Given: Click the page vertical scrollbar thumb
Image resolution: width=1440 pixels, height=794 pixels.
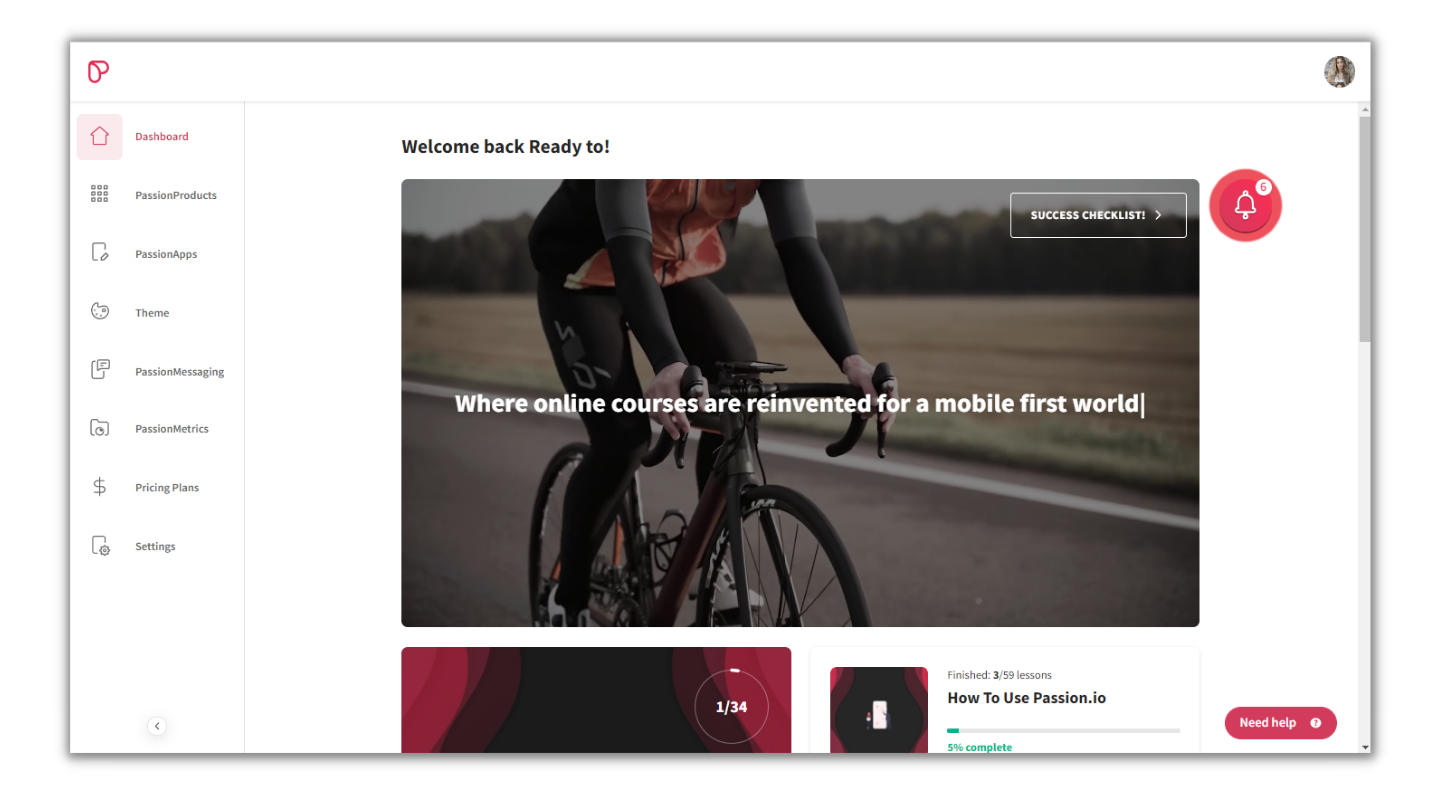Looking at the screenshot, I should pos(1365,229).
